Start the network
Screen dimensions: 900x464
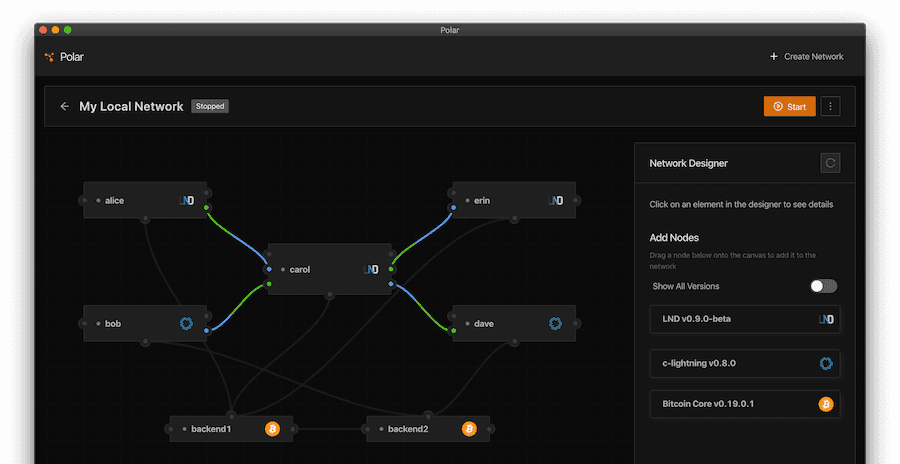tap(789, 106)
